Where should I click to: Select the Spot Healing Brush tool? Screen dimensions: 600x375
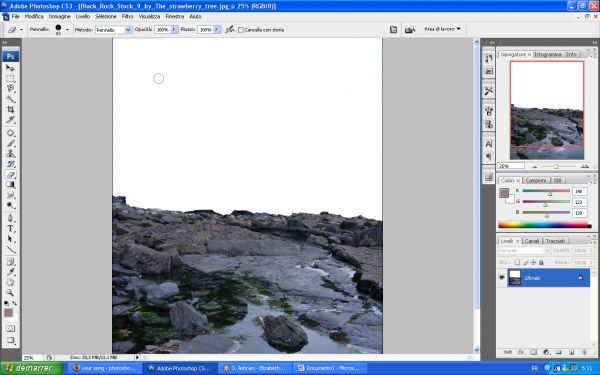[10, 133]
